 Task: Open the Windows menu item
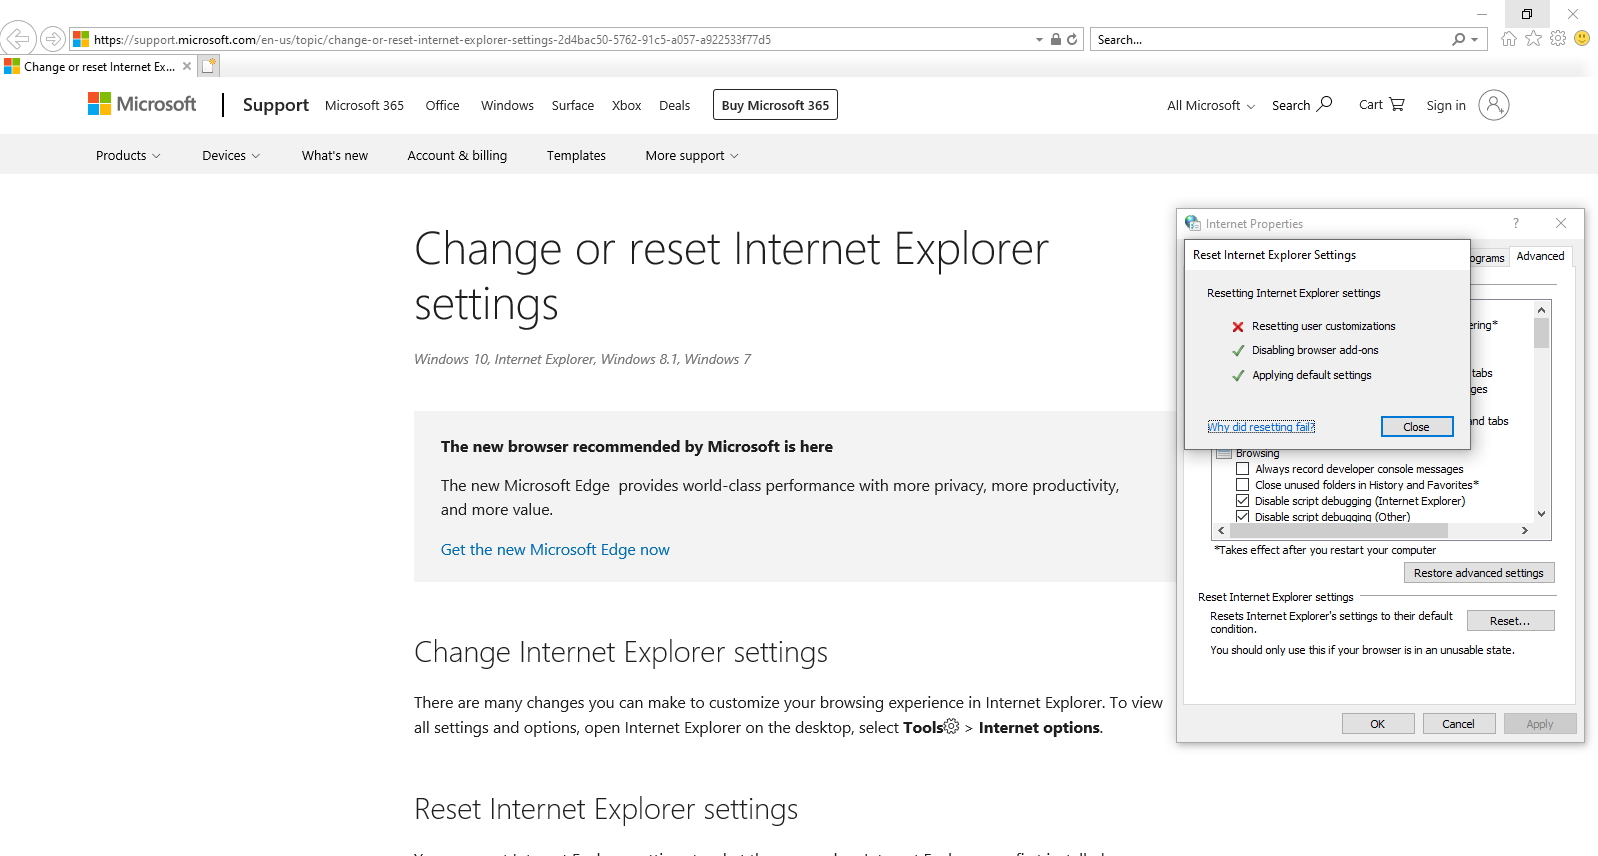[x=507, y=105]
